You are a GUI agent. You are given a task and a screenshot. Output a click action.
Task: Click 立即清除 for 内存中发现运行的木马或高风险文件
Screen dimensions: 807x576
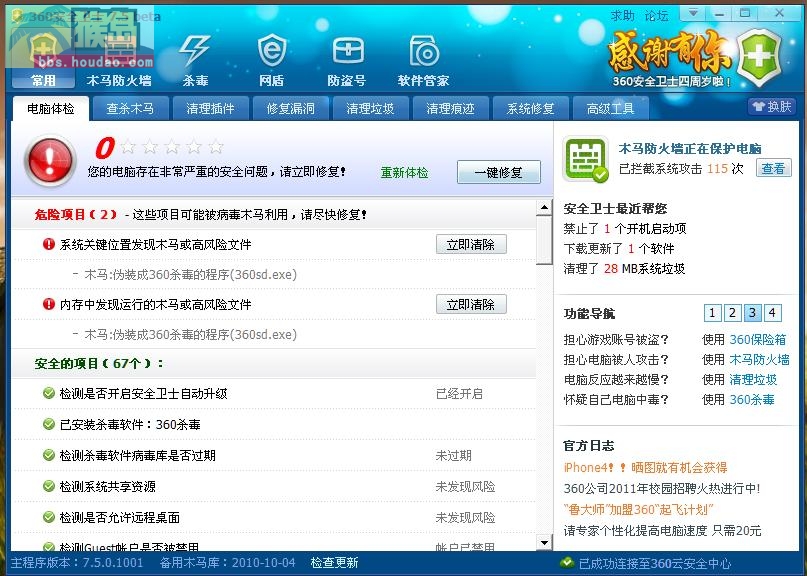471,304
